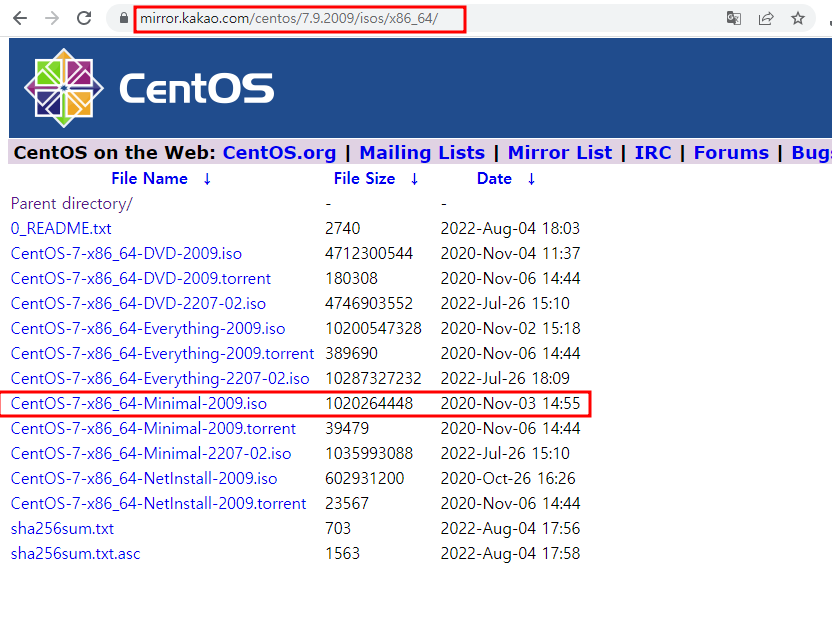Screen dimensions: 832x624
Task: Go back with the browser back arrow
Action: tap(20, 19)
